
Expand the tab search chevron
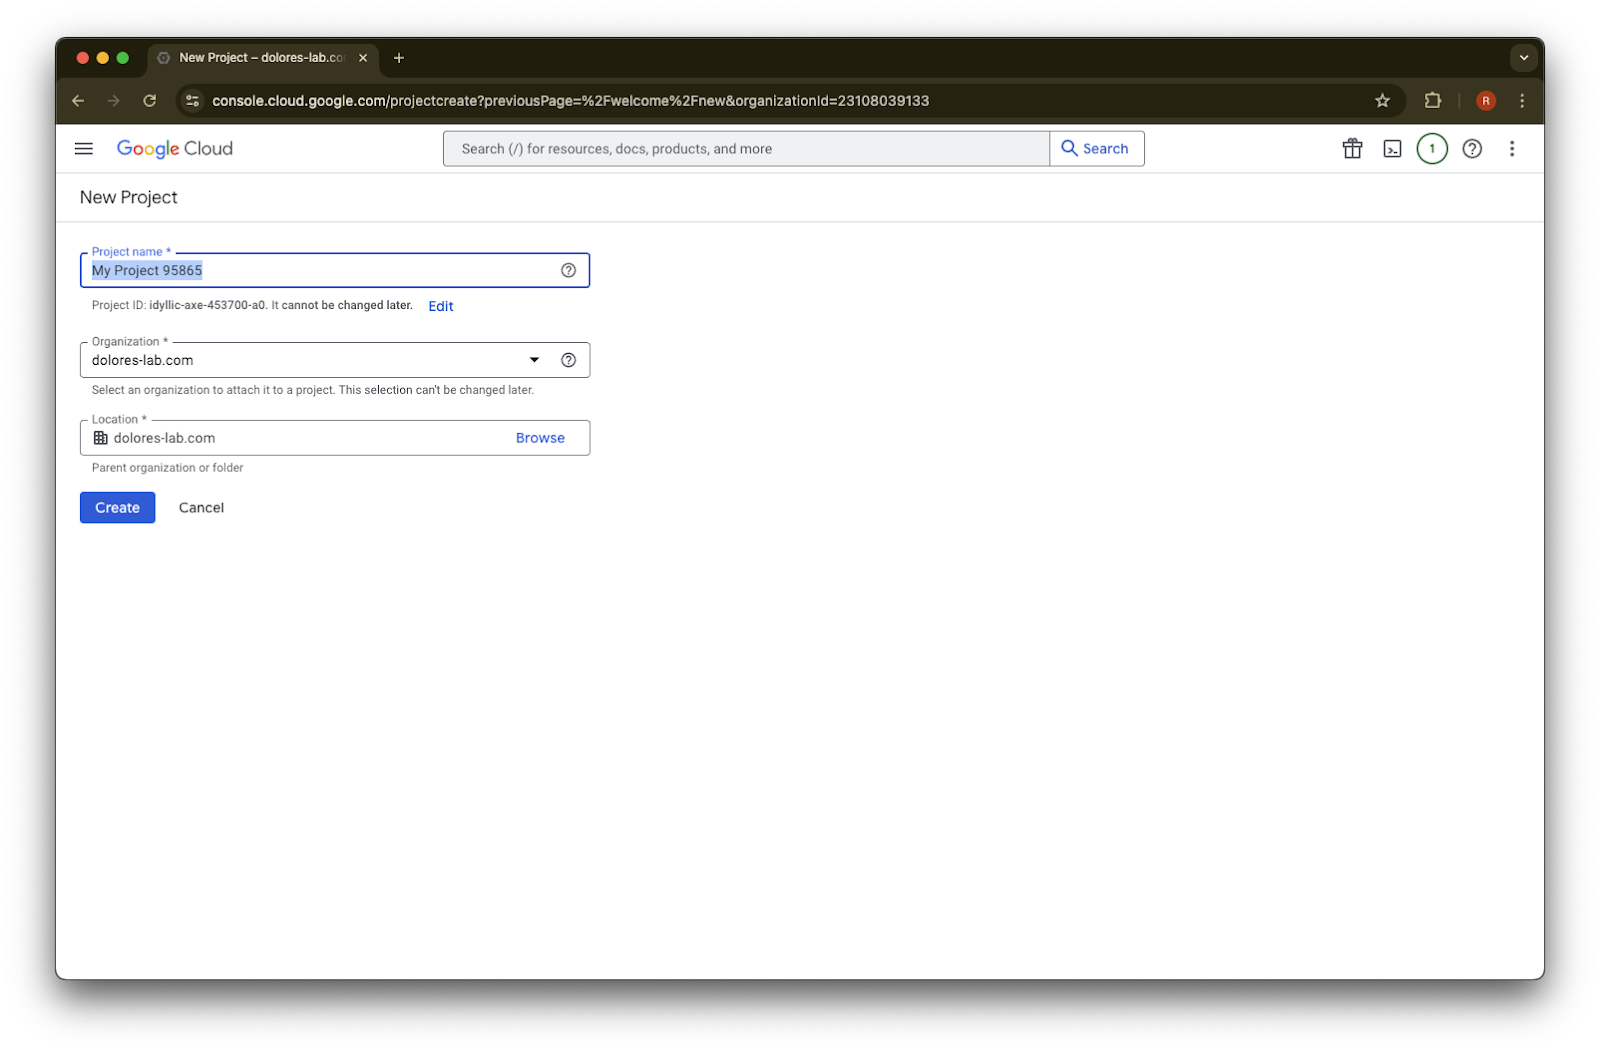point(1524,58)
